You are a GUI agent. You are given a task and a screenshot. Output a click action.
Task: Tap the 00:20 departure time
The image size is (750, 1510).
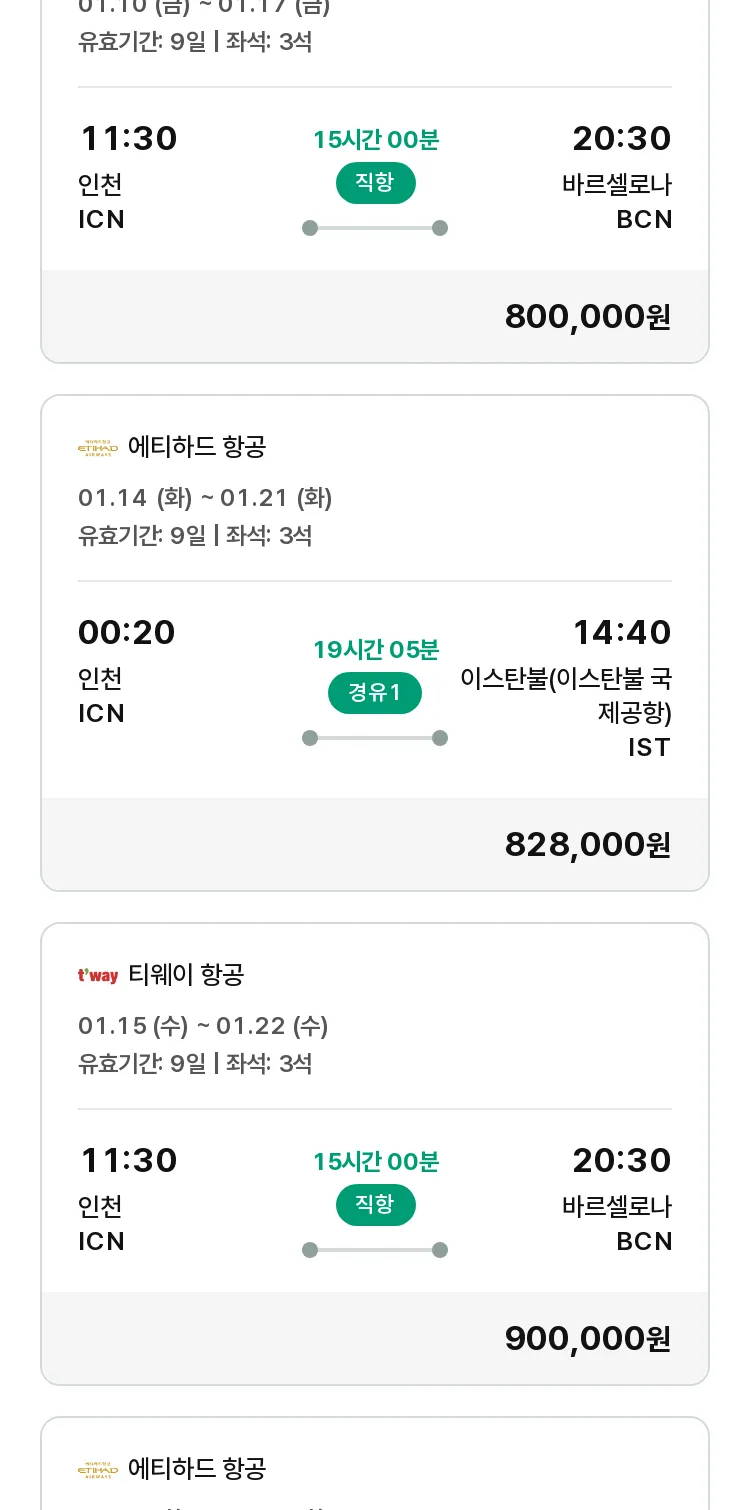(x=127, y=633)
